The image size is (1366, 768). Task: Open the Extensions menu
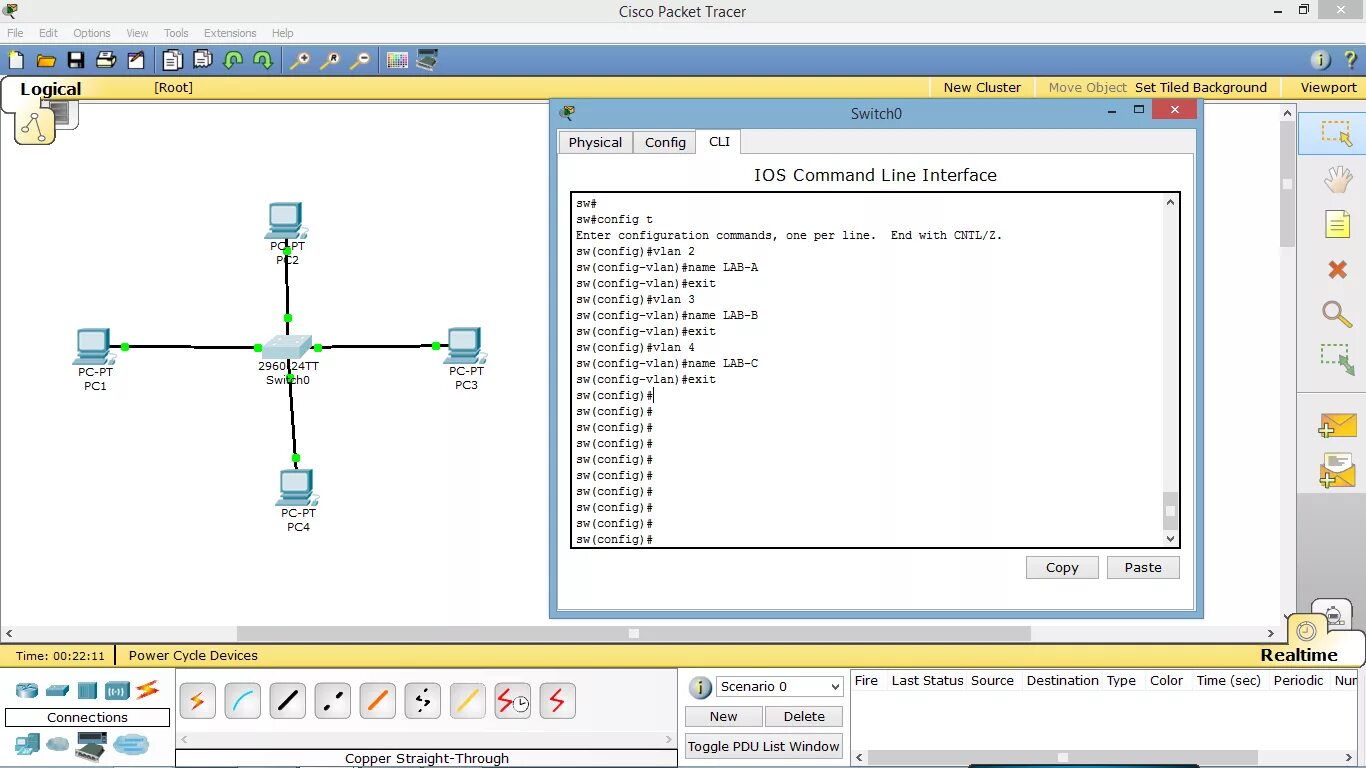pos(230,33)
